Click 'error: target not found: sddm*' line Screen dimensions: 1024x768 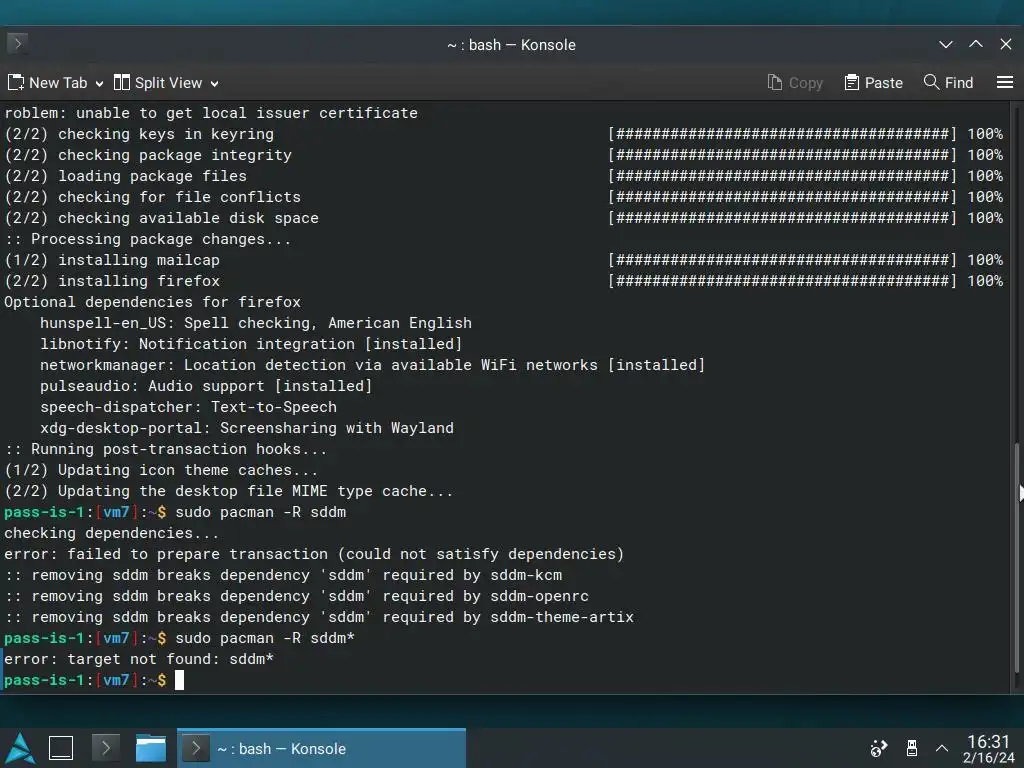(x=138, y=659)
